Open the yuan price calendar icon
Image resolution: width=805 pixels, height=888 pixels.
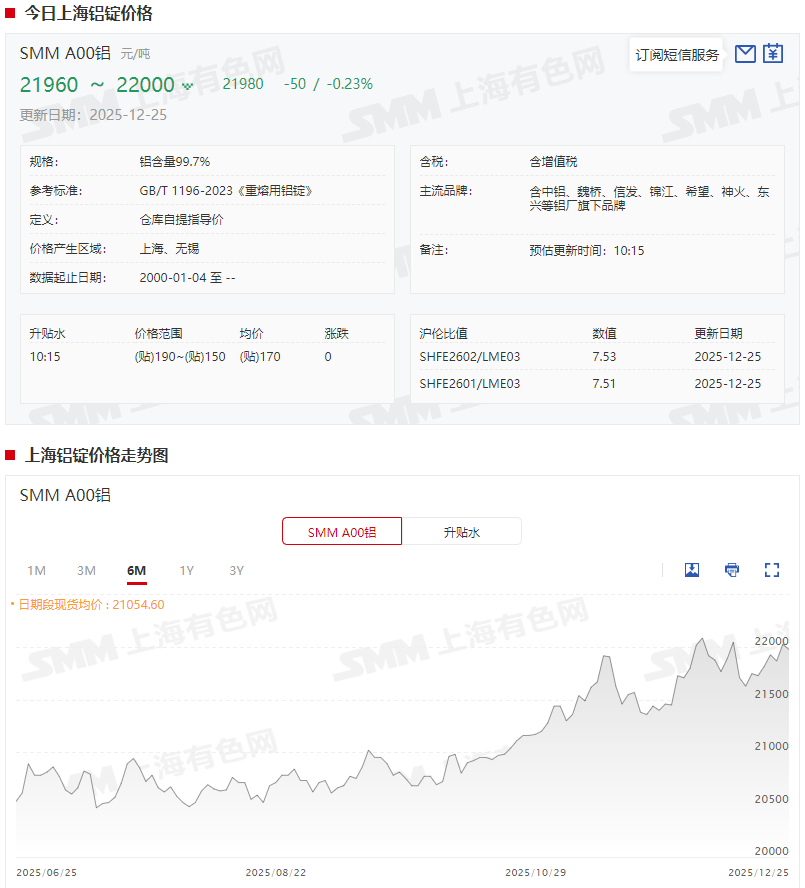click(x=773, y=54)
